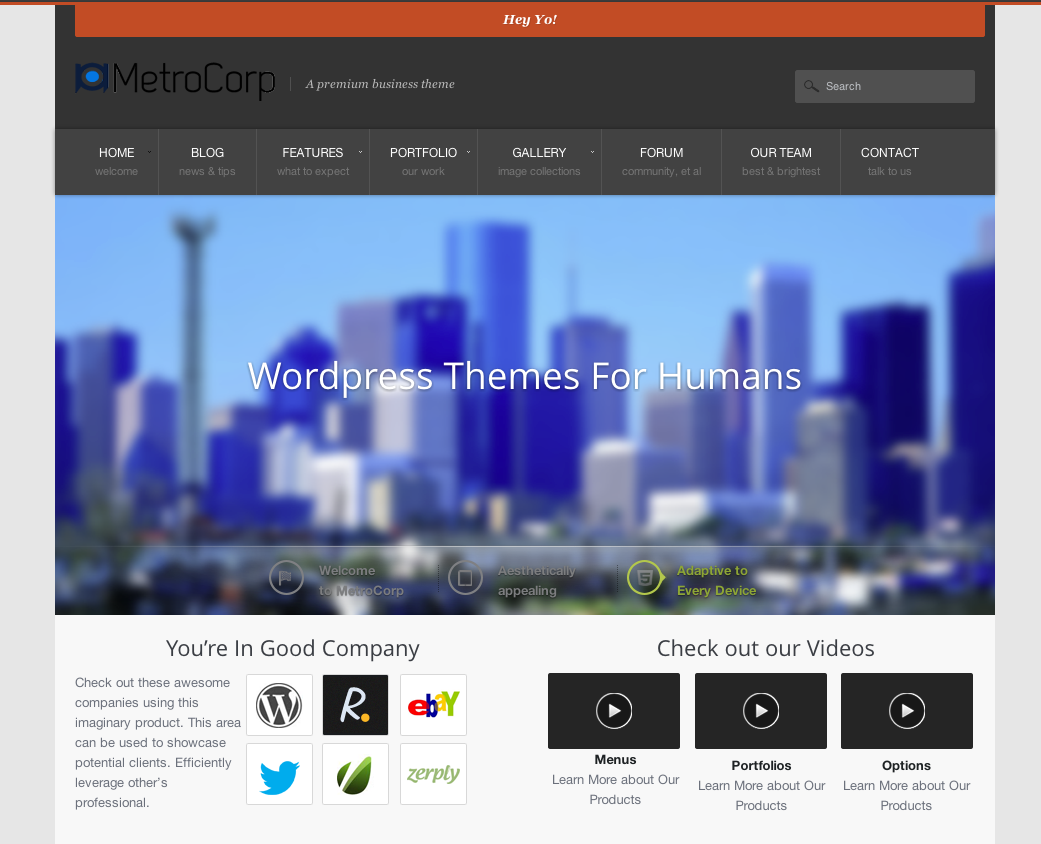Click the Hey Yo! orange banner
Image resolution: width=1041 pixels, height=844 pixels.
coord(529,20)
